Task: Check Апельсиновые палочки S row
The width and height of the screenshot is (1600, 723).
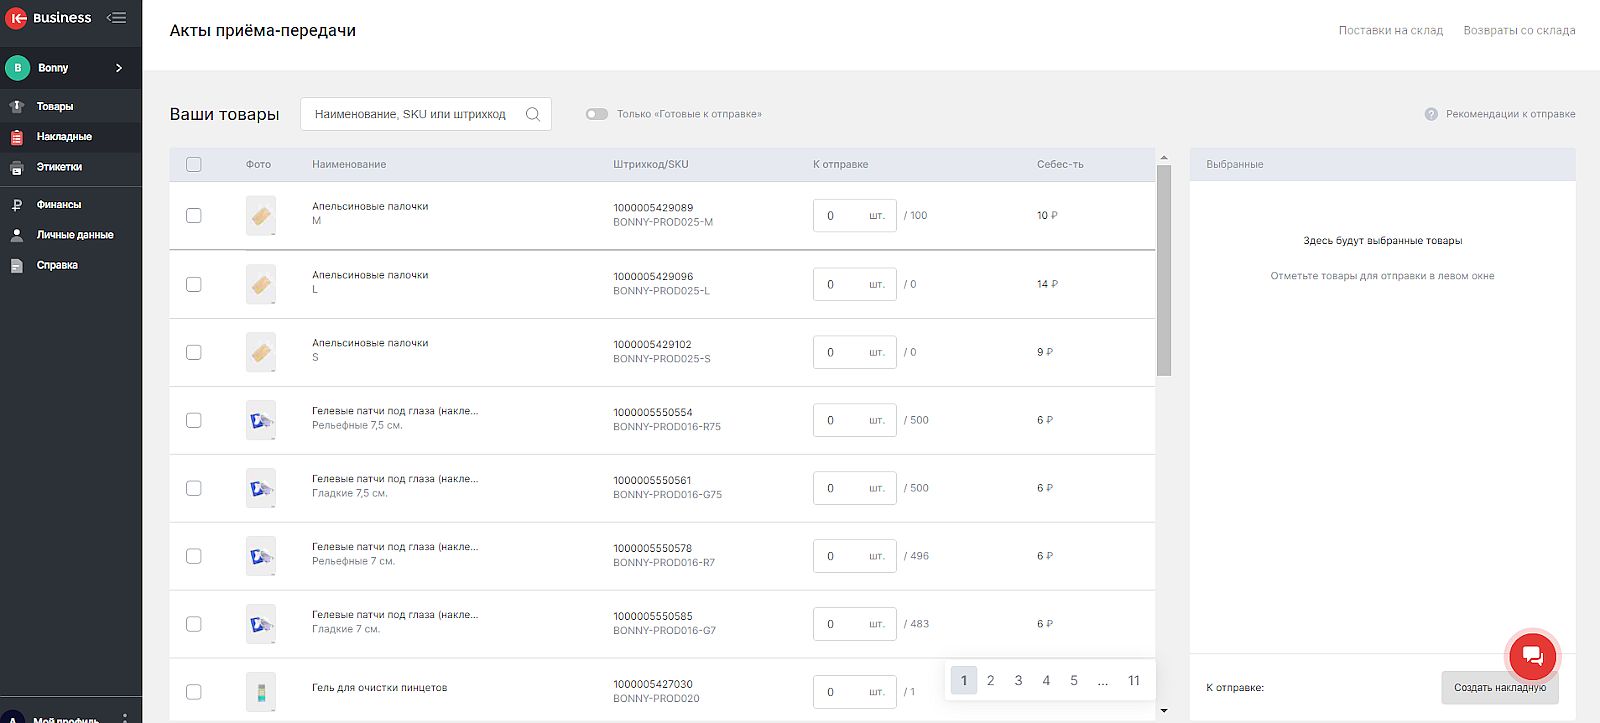Action: [194, 353]
